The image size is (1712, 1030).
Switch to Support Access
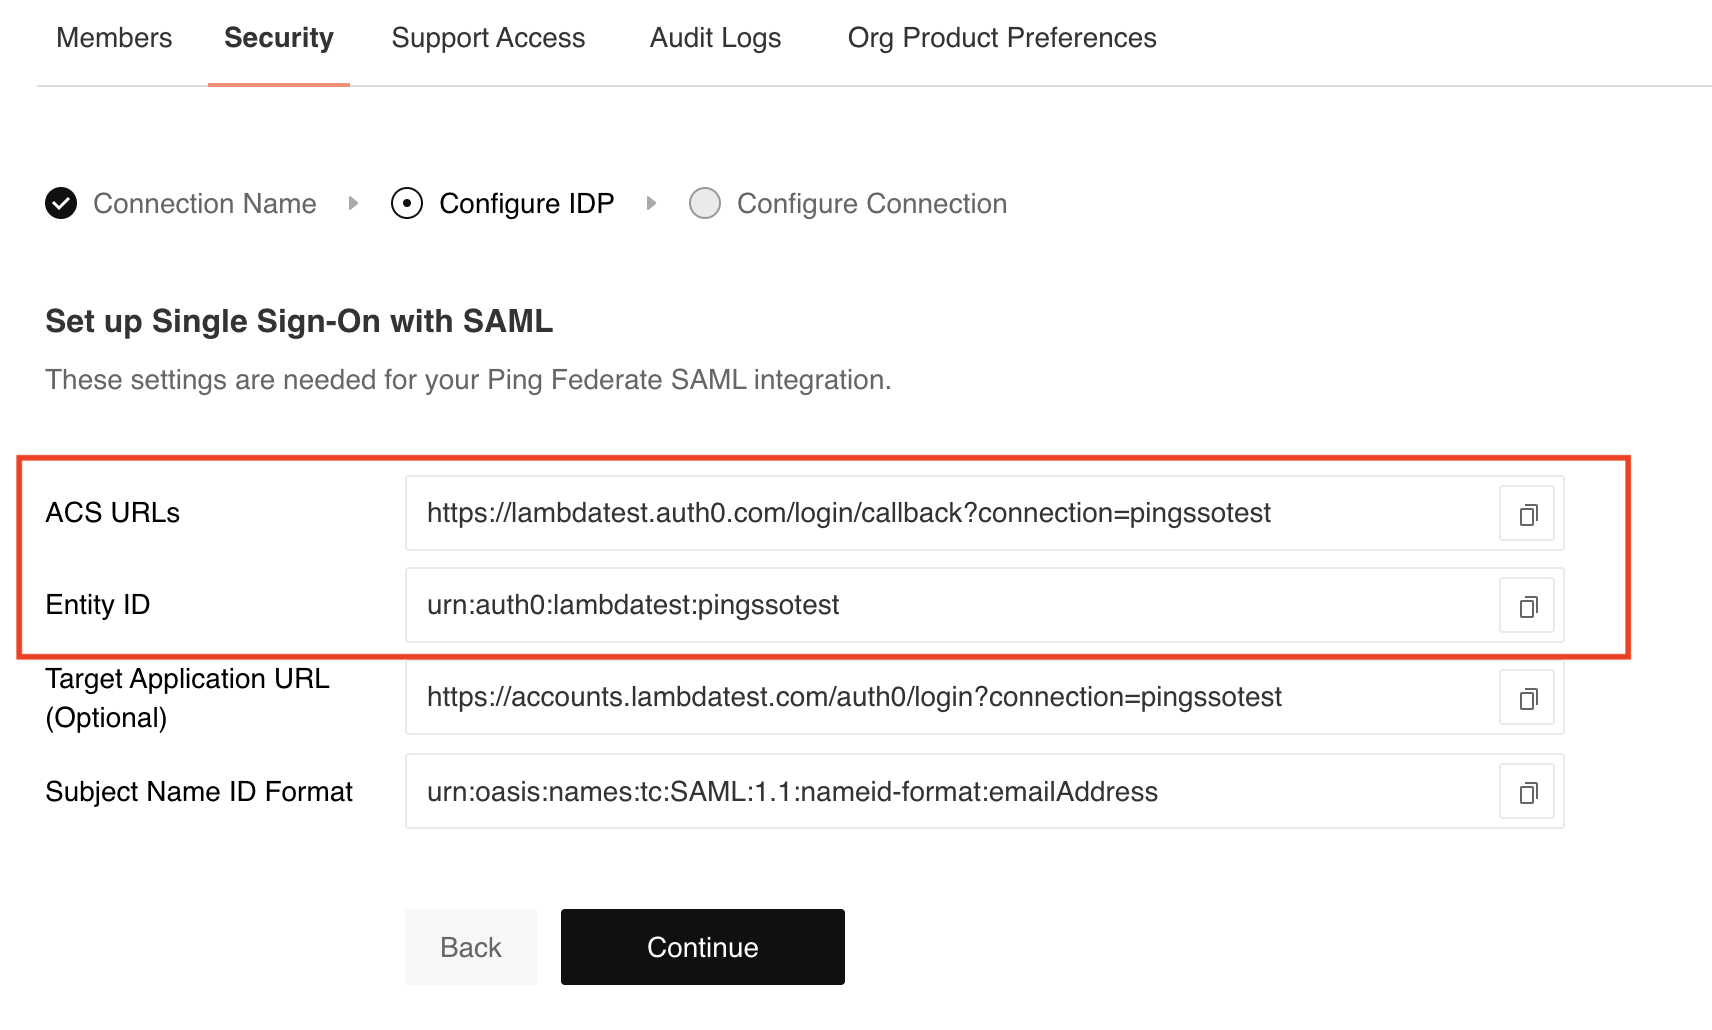(488, 38)
